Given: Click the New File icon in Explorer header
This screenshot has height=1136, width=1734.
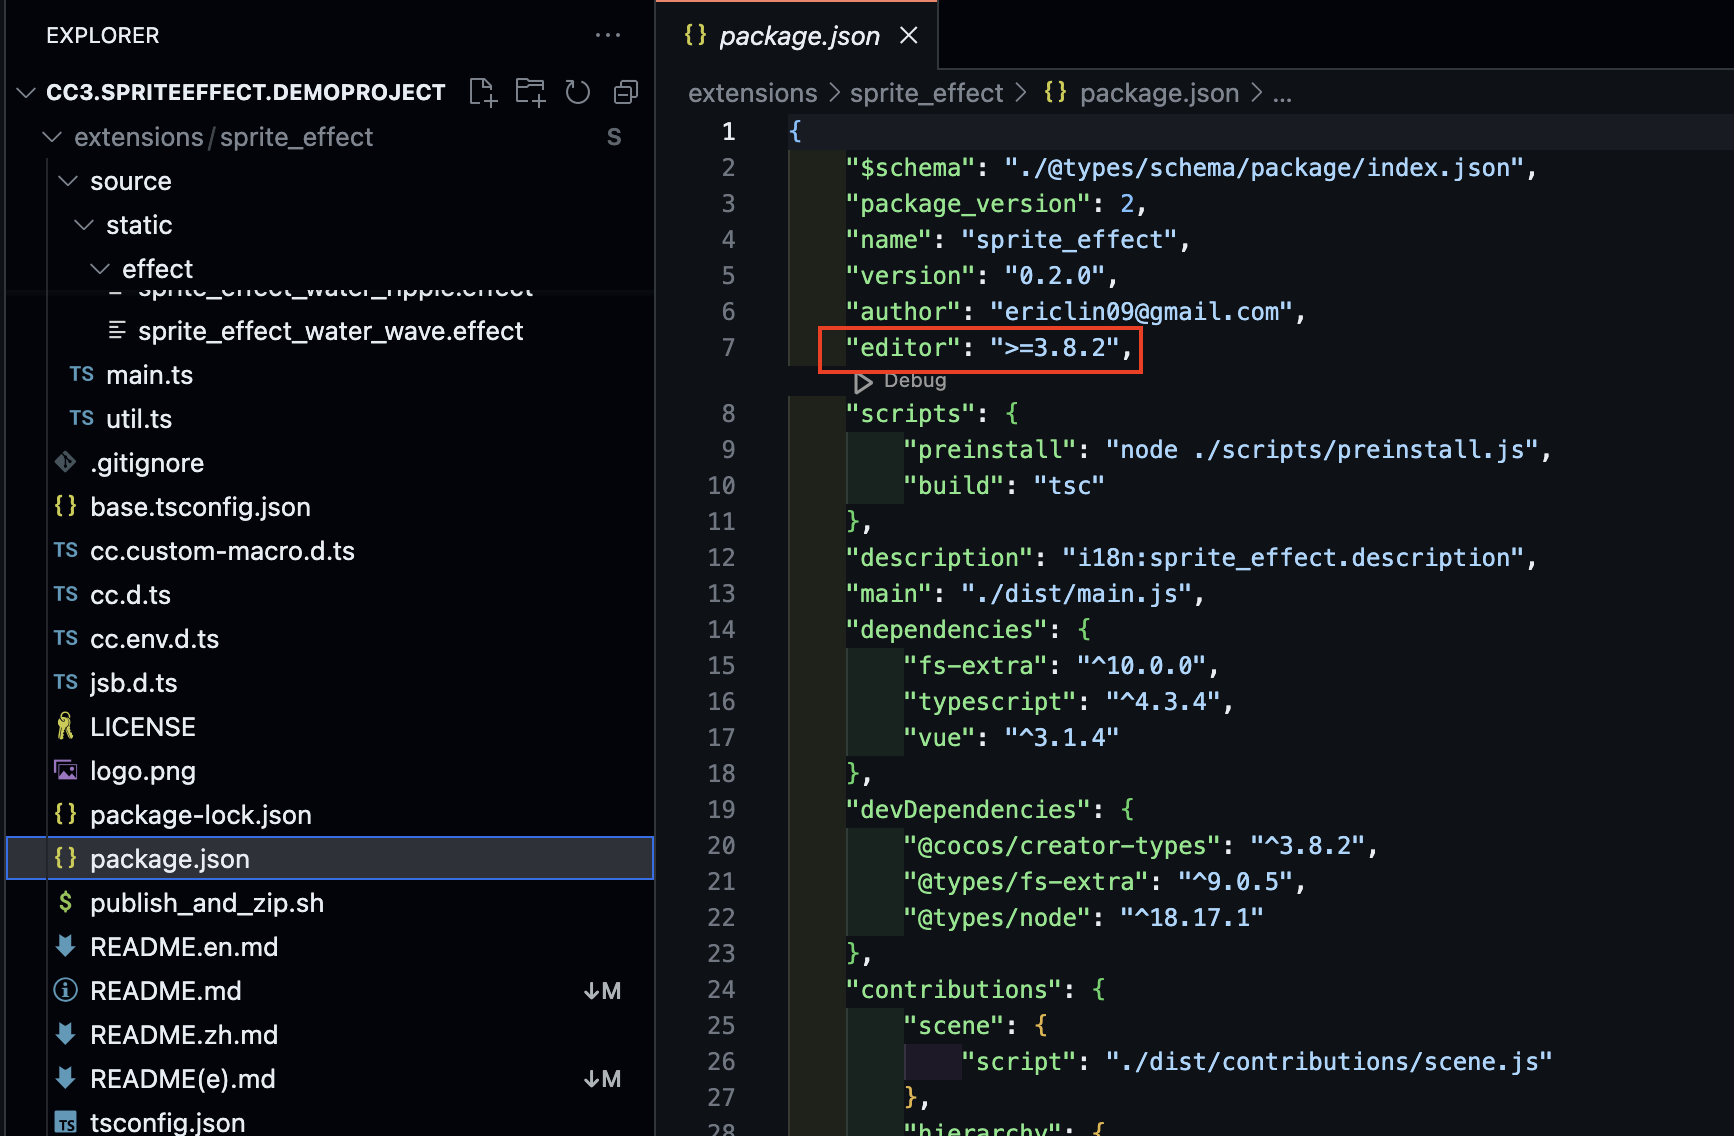Looking at the screenshot, I should [483, 92].
